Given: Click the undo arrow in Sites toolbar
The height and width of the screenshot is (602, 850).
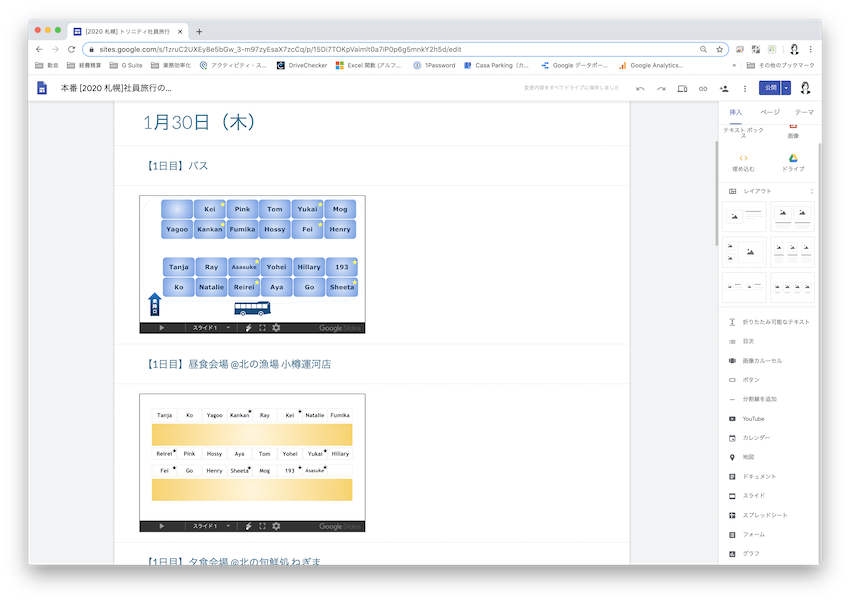Looking at the screenshot, I should tap(640, 88).
